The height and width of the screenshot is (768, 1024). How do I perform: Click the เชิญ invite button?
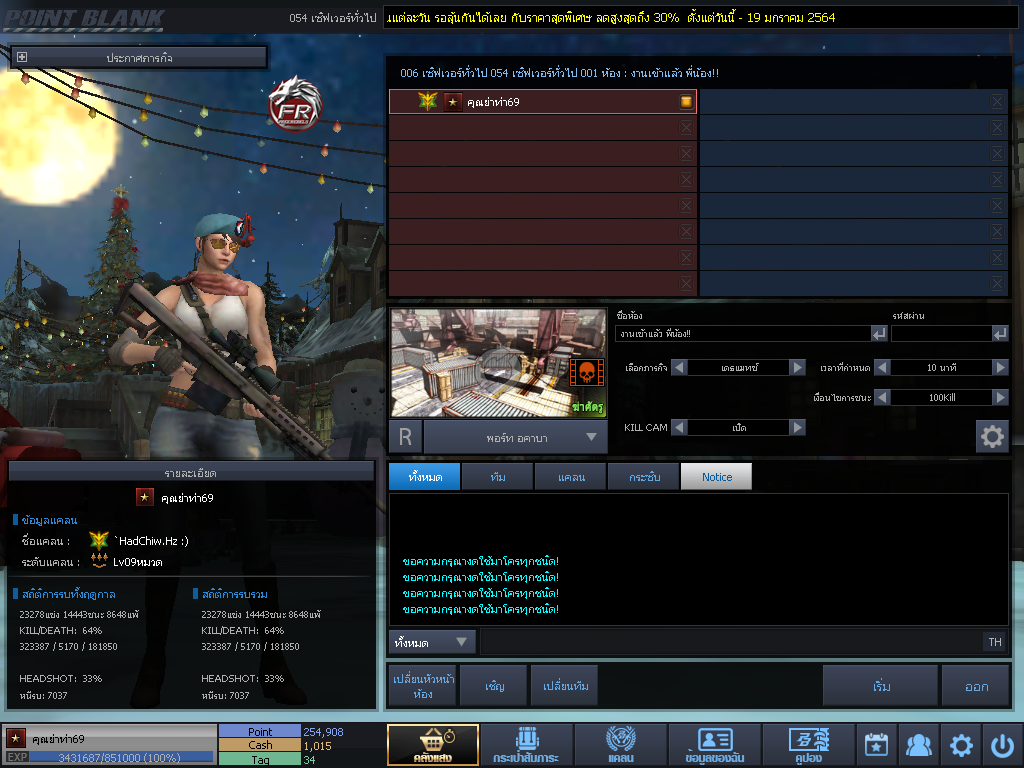[494, 686]
